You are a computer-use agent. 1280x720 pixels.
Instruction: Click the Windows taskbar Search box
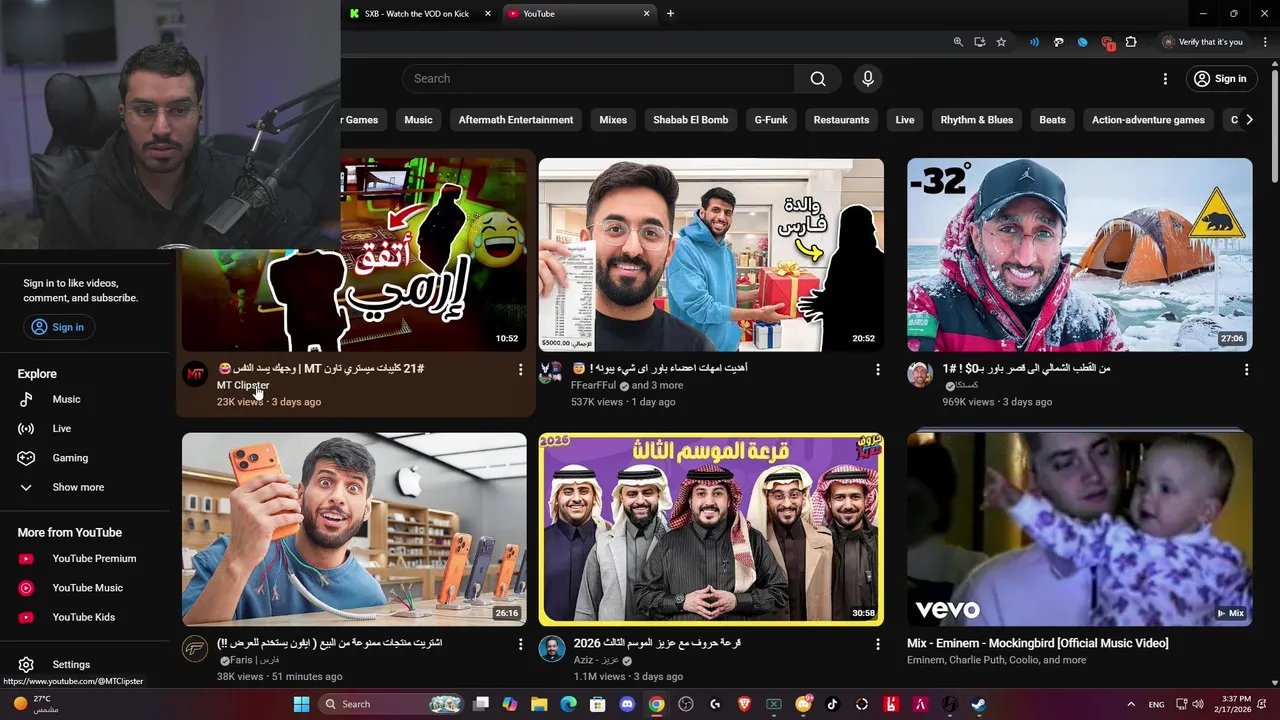[392, 704]
